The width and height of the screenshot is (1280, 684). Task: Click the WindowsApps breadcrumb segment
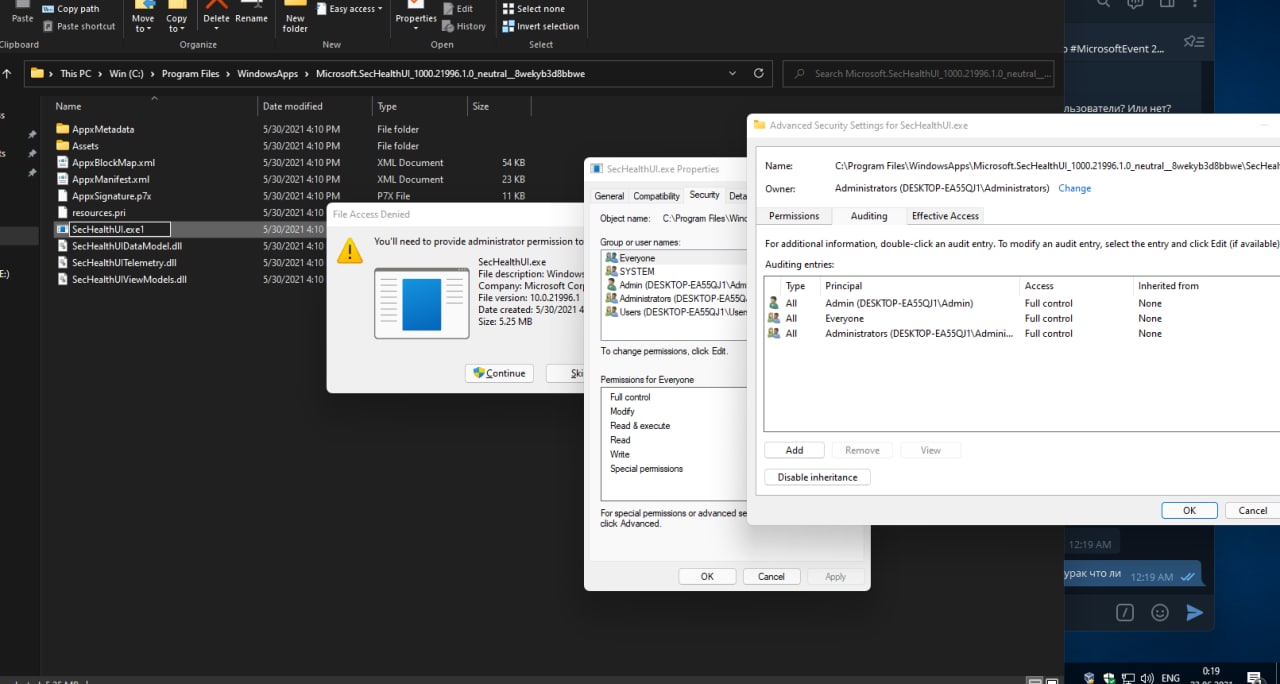(268, 73)
